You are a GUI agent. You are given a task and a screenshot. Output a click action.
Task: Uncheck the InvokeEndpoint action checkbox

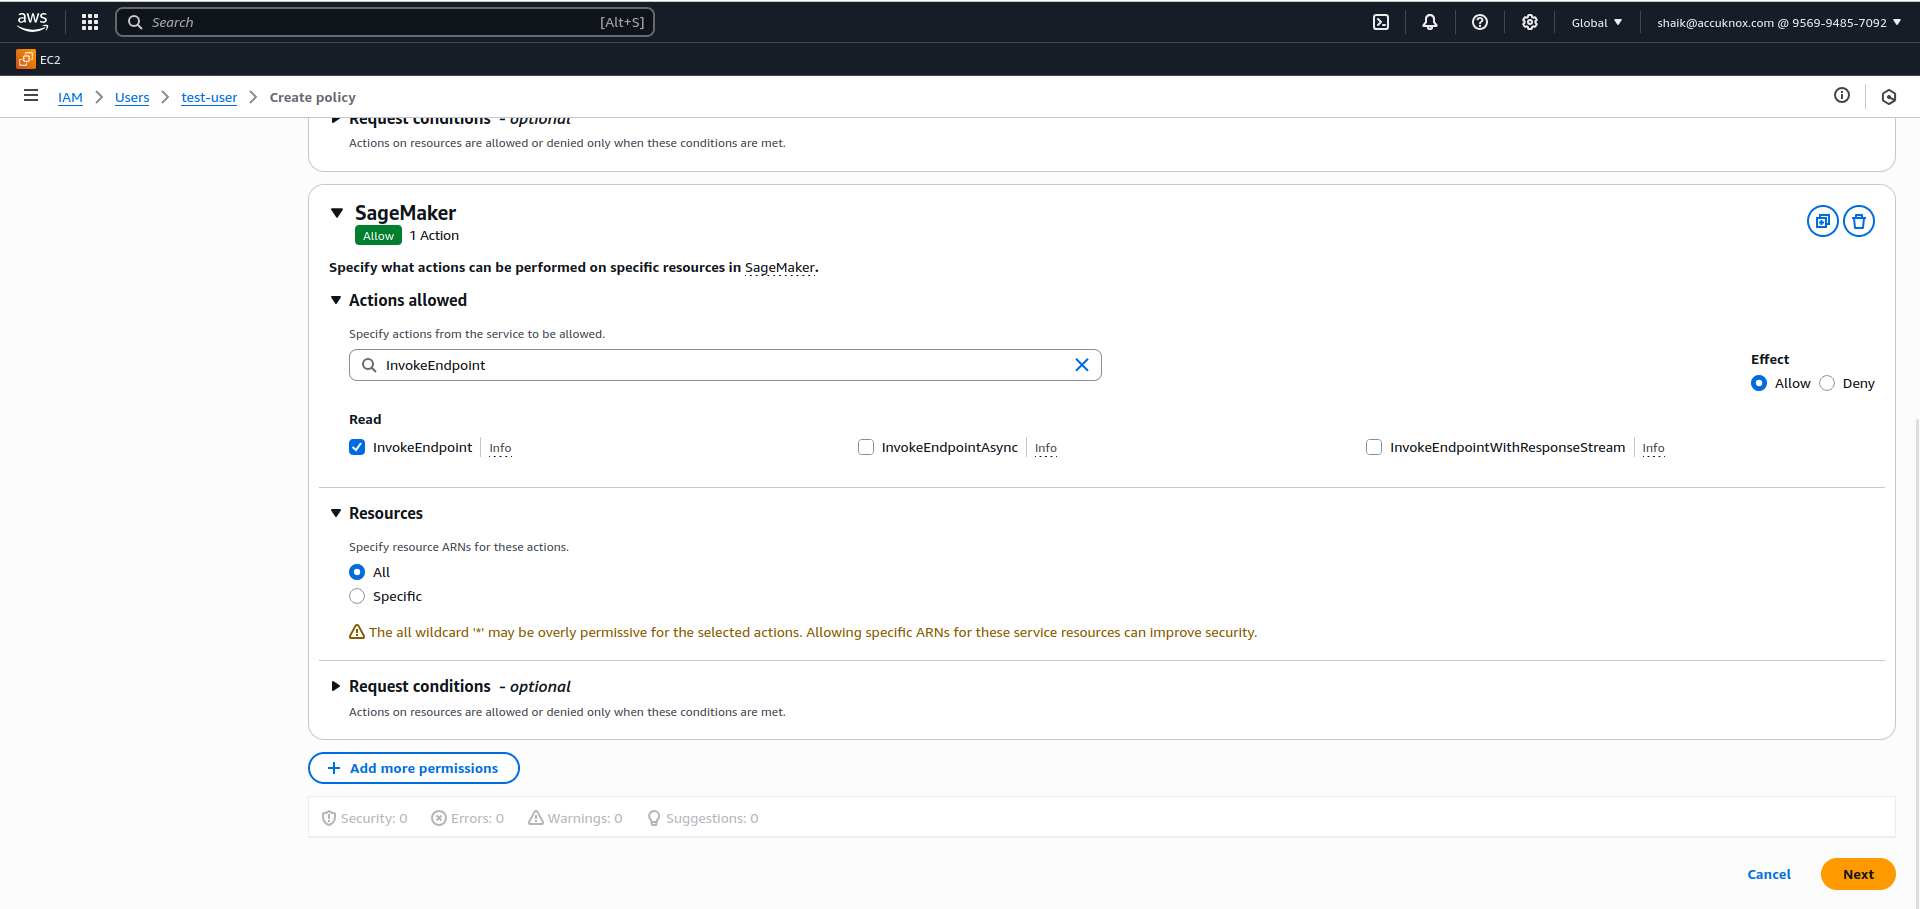coord(357,447)
